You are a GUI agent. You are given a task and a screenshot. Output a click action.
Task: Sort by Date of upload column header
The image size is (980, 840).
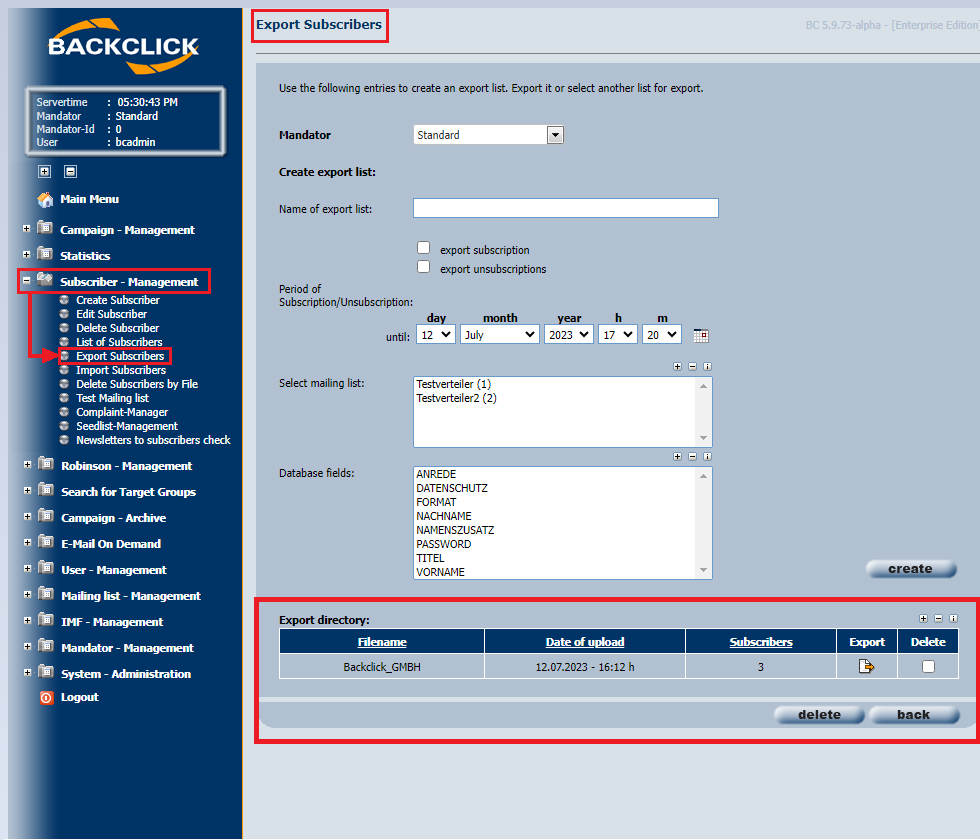click(x=585, y=642)
